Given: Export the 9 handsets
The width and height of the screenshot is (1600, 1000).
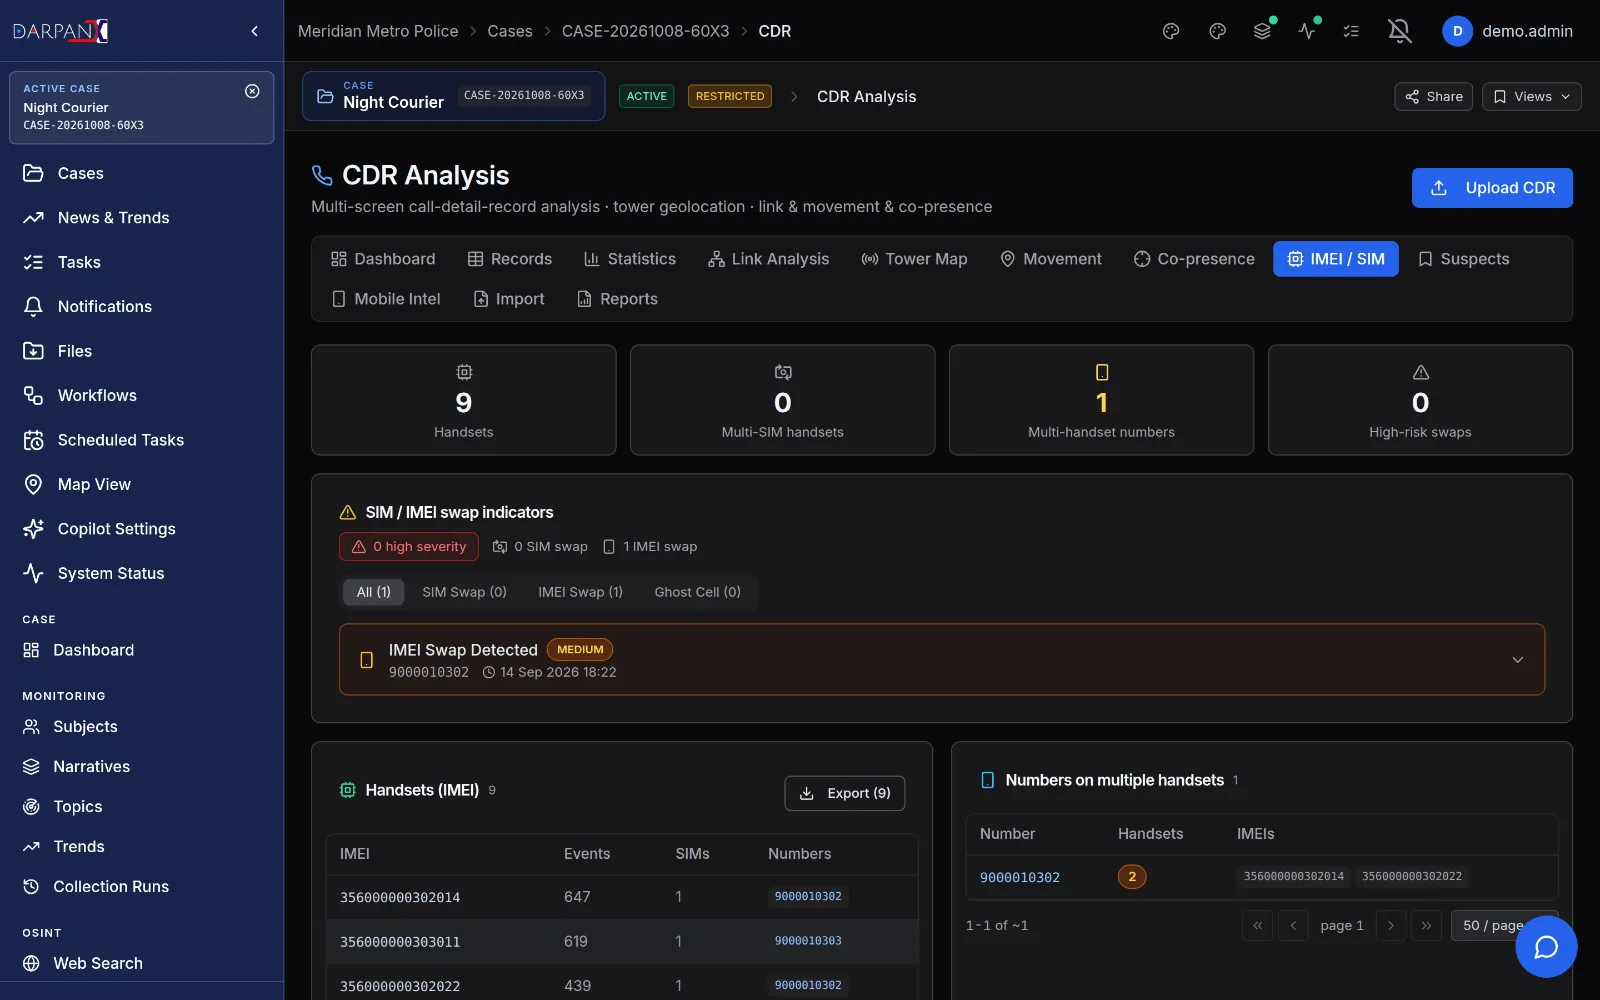Looking at the screenshot, I should pyautogui.click(x=845, y=793).
